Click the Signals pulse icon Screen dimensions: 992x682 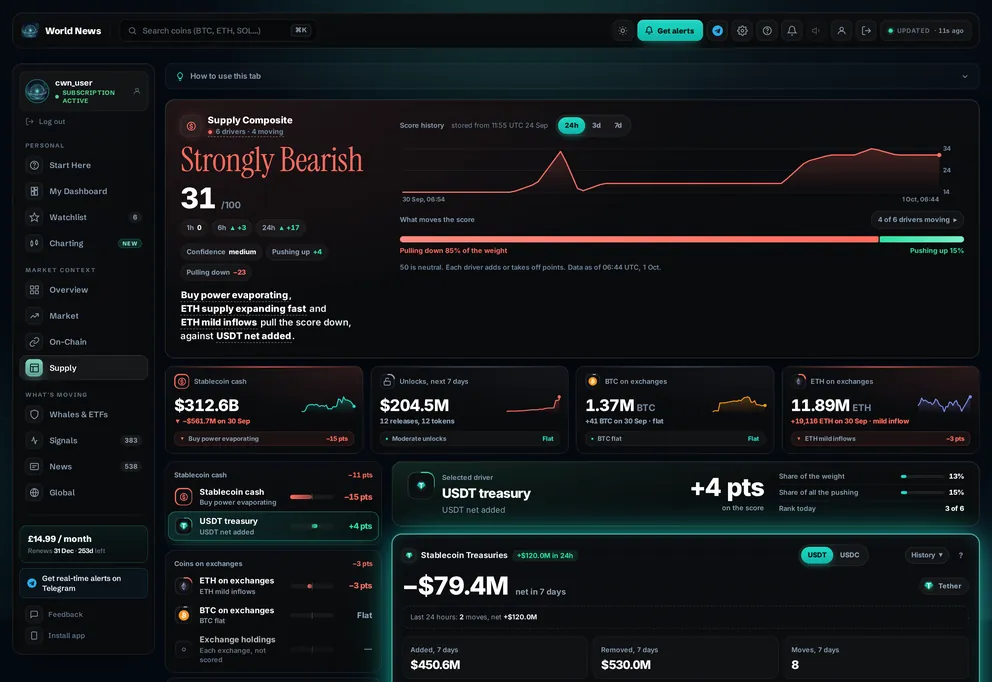click(x=34, y=440)
